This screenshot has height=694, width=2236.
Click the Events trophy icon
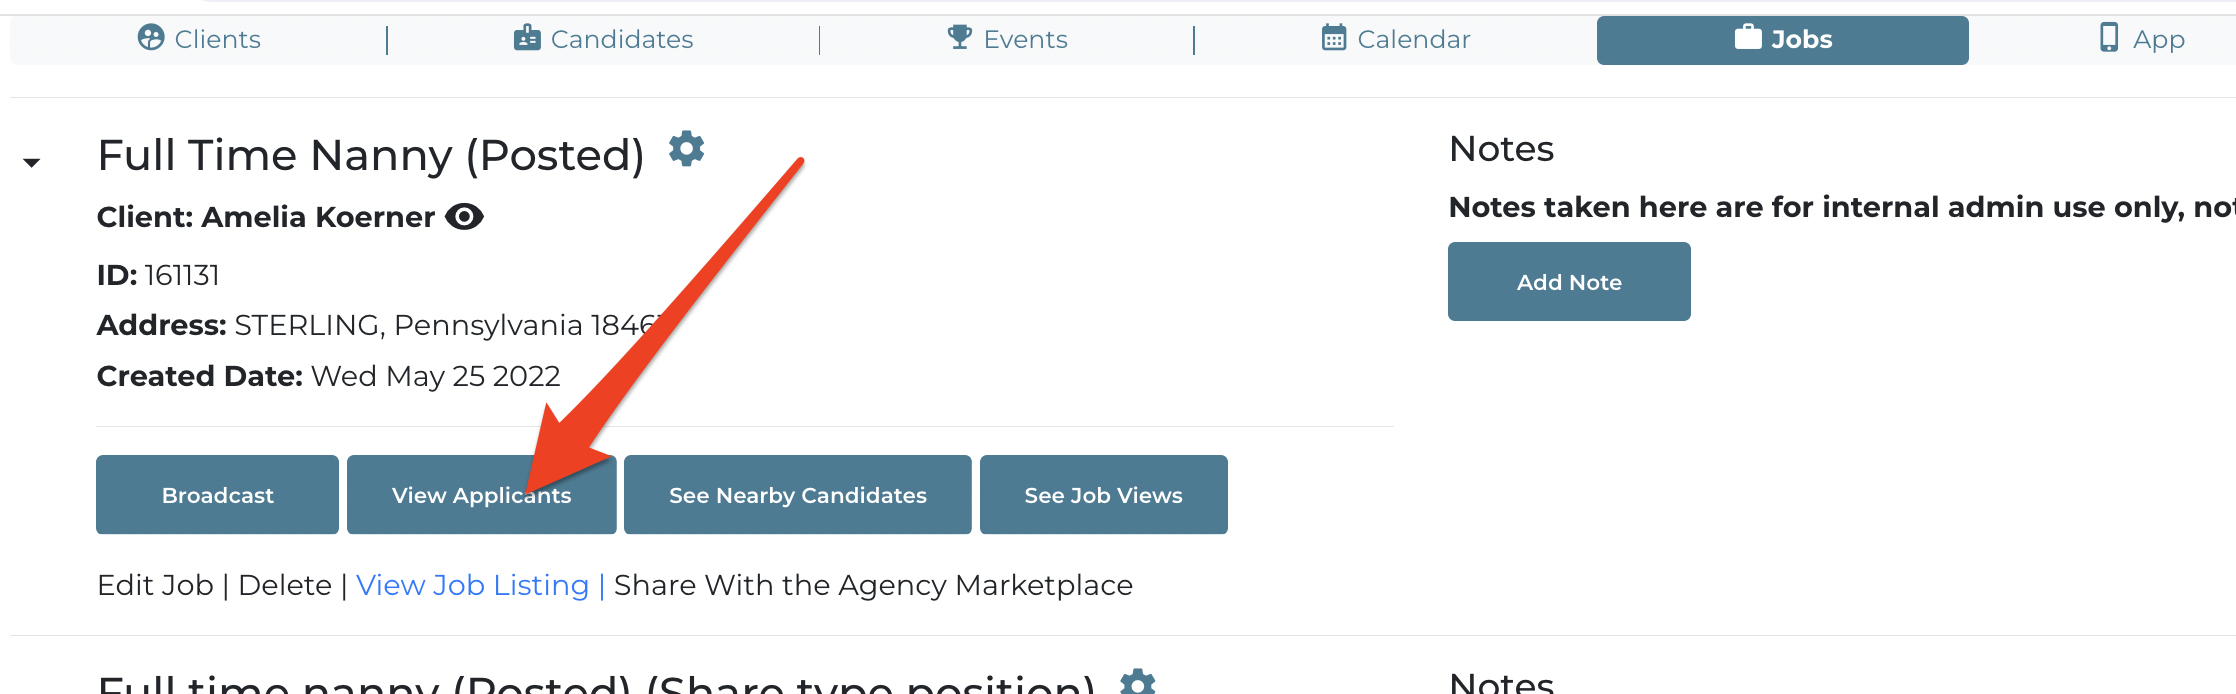tap(960, 38)
